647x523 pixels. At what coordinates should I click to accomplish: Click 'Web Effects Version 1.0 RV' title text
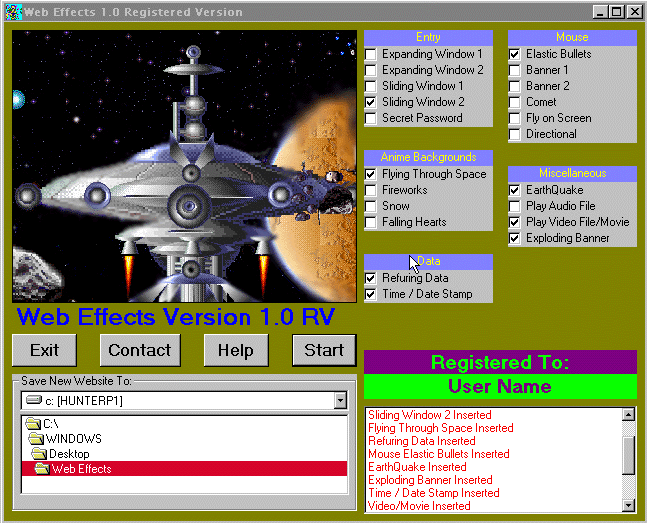pyautogui.click(x=175, y=317)
